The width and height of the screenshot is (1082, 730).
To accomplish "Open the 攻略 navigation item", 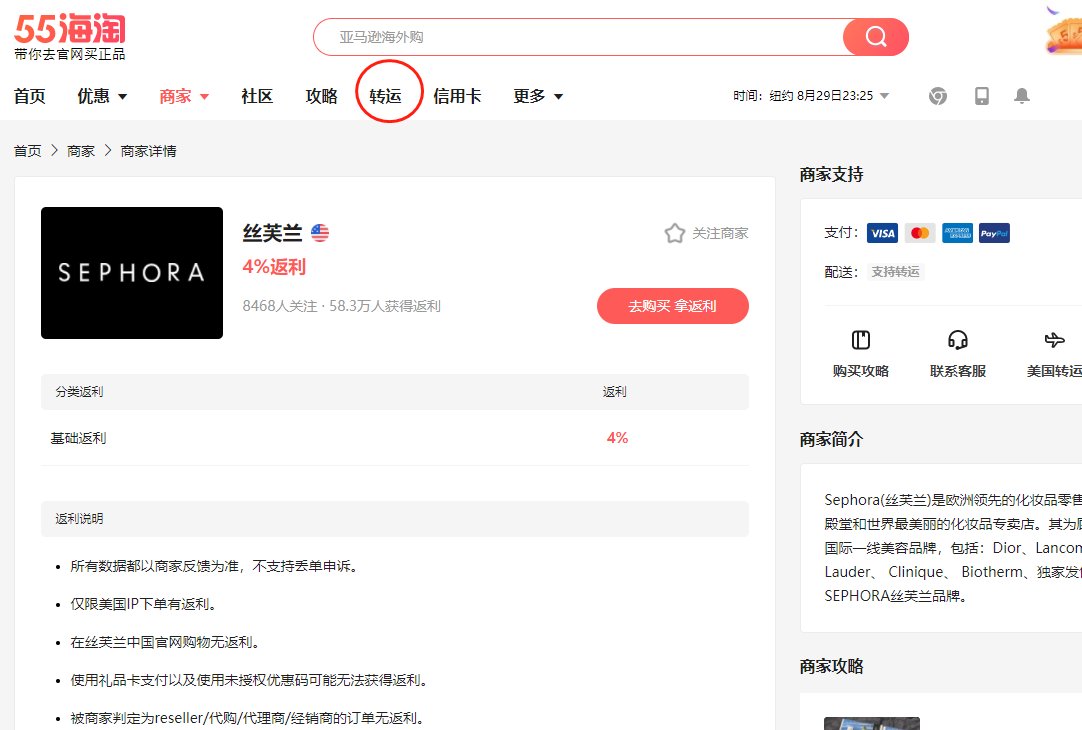I will point(322,96).
